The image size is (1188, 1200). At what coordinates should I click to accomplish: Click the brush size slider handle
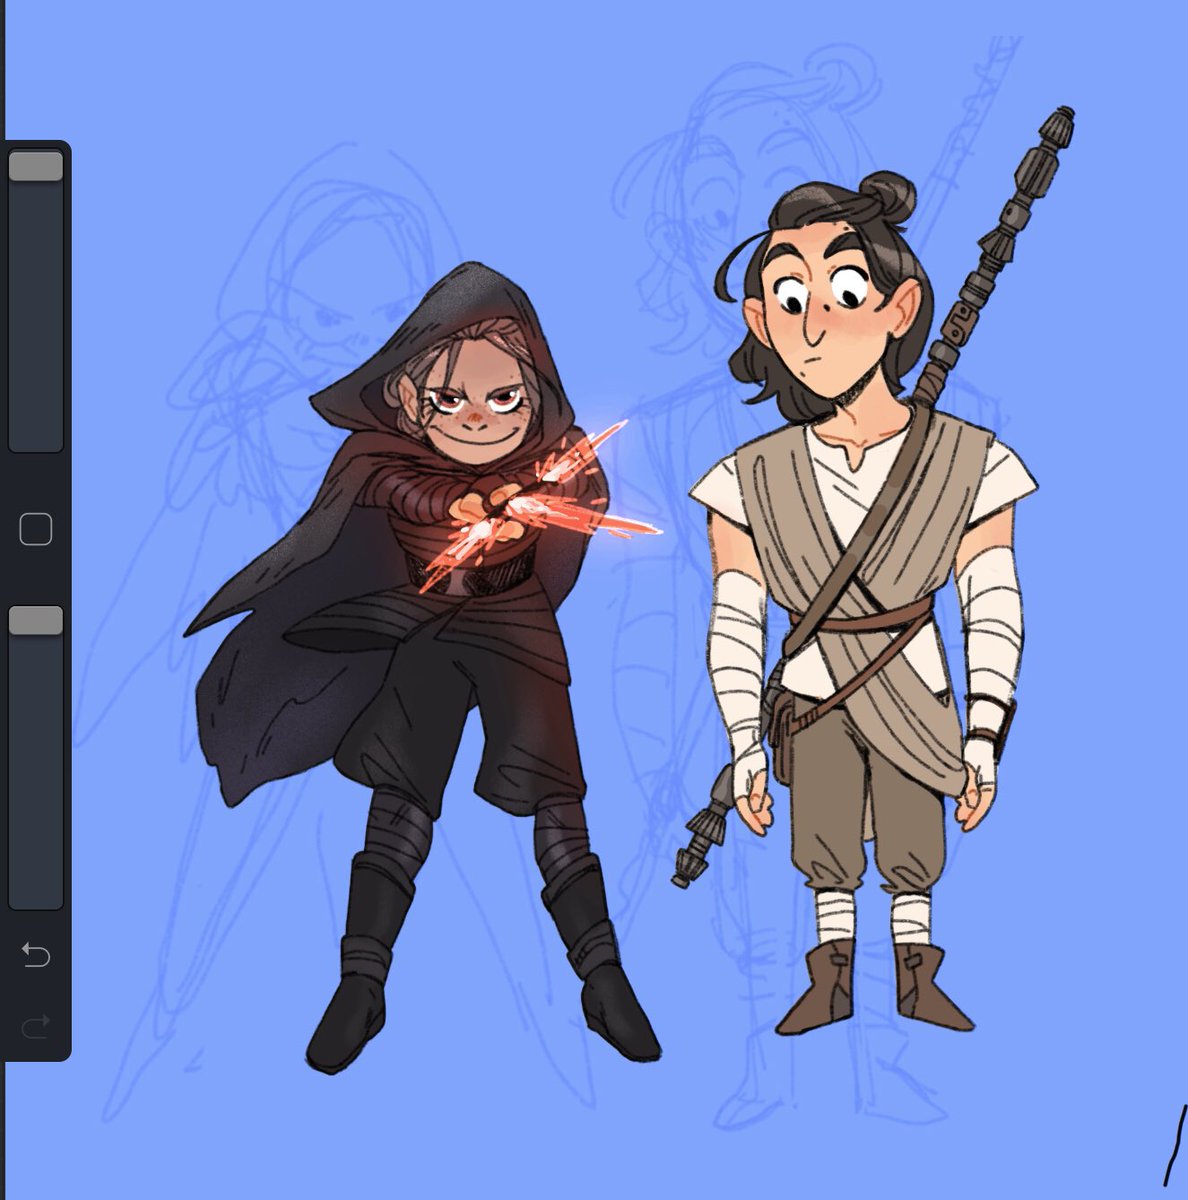tap(36, 166)
